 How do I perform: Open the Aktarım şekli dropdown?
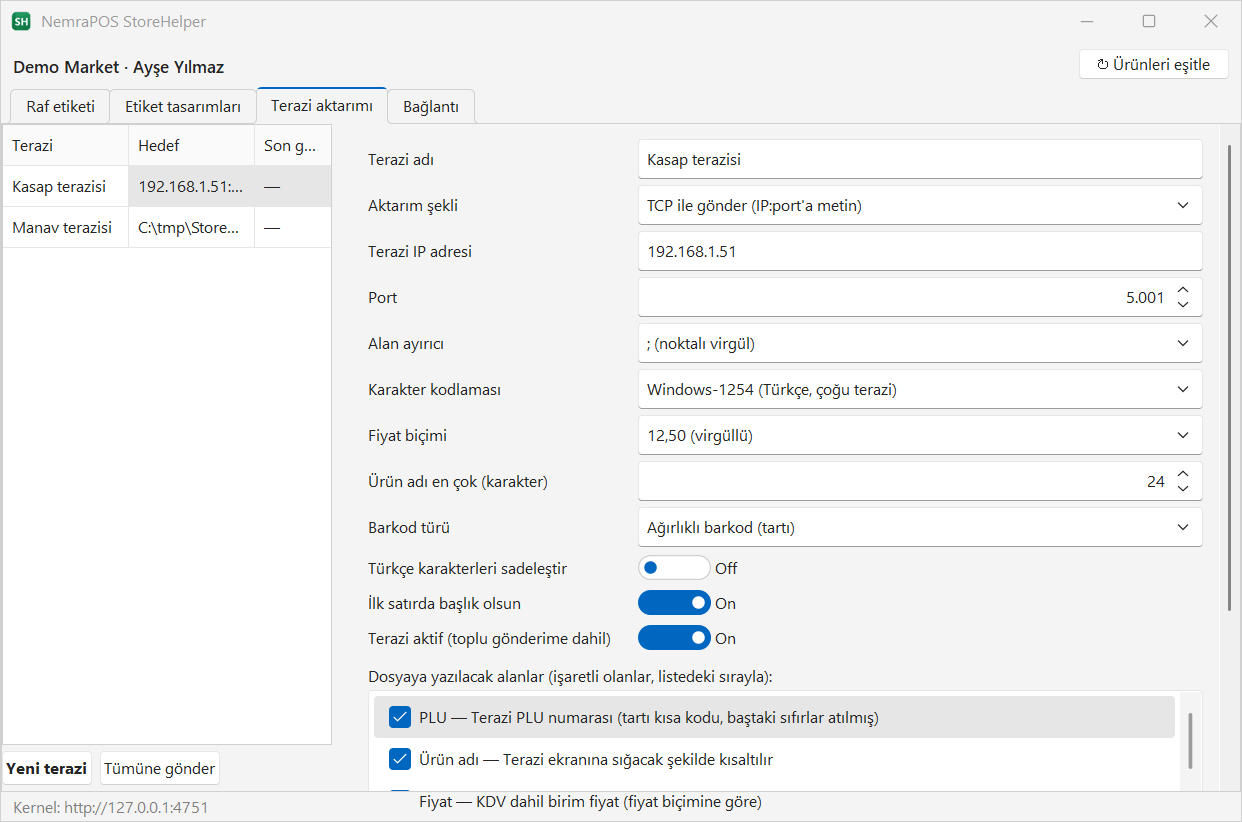[920, 205]
